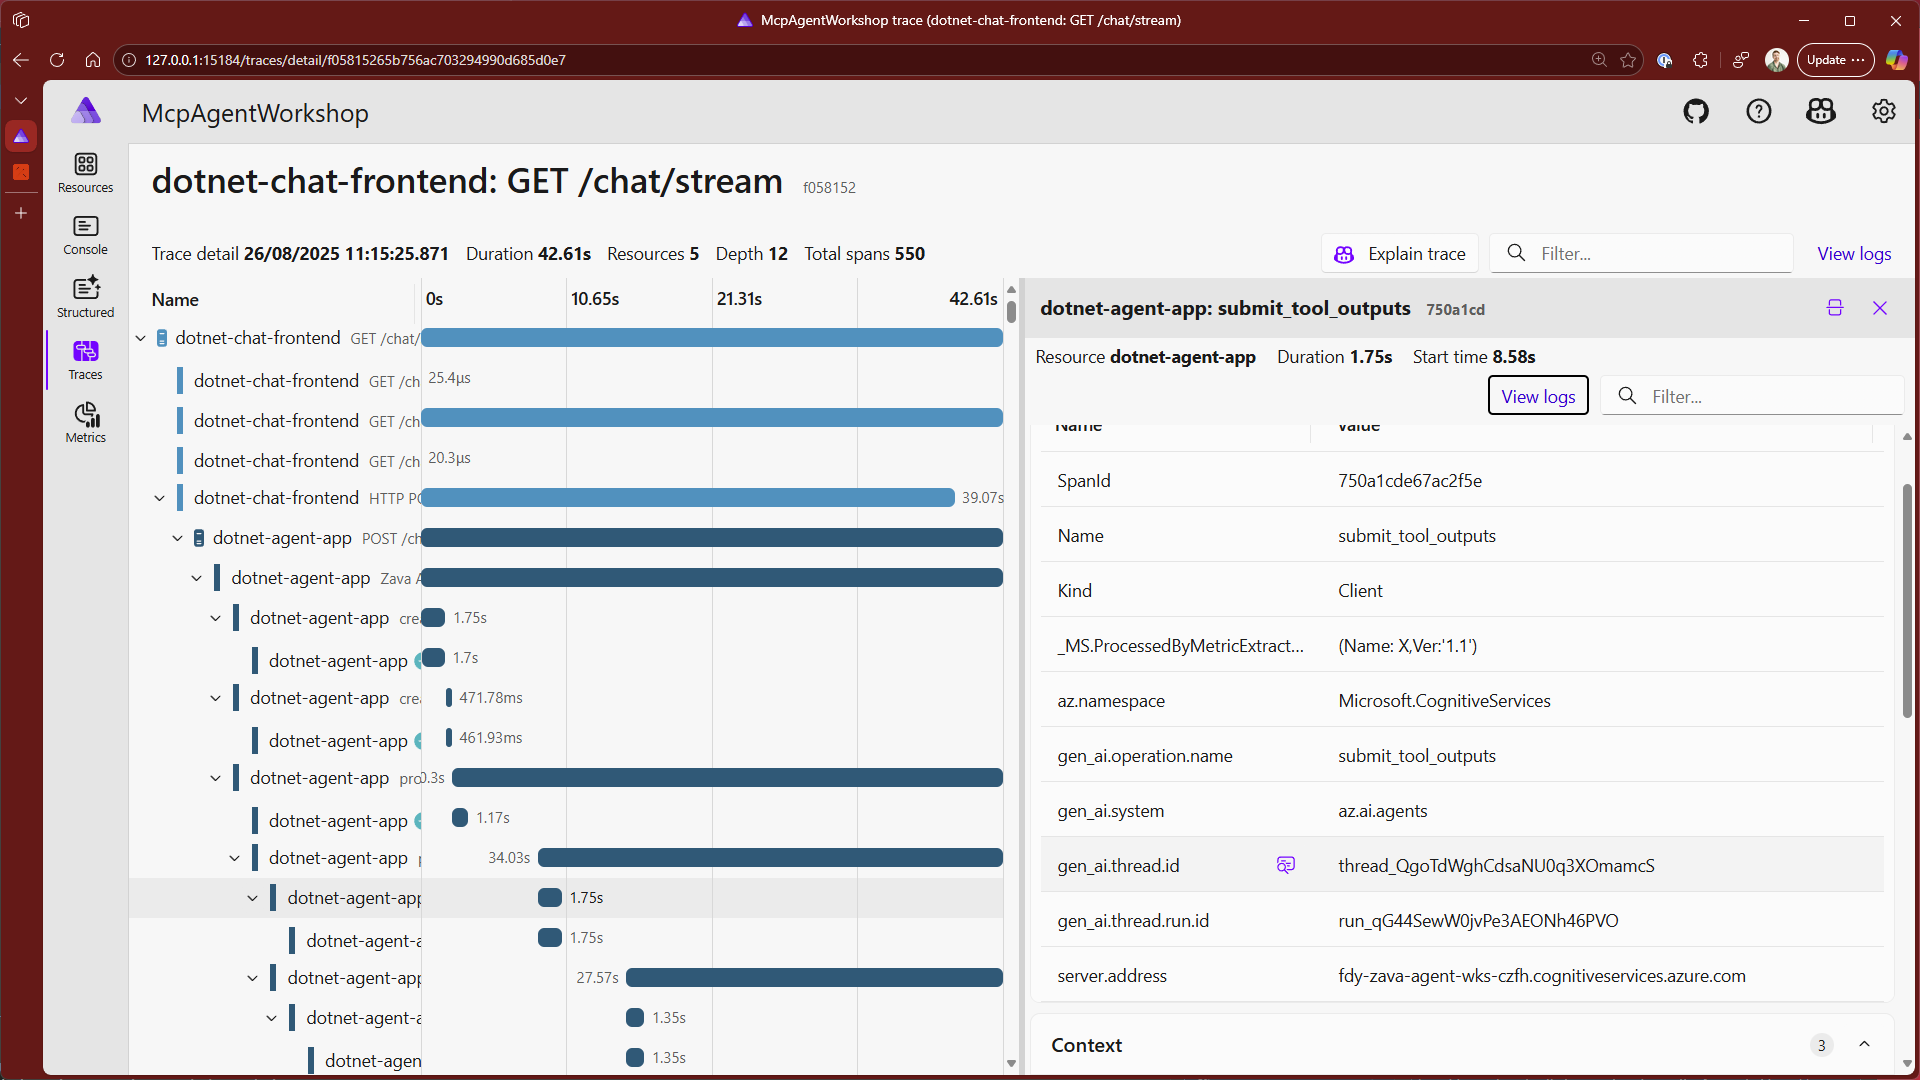
Task: Open the dashboard settings gear
Action: click(1883, 112)
